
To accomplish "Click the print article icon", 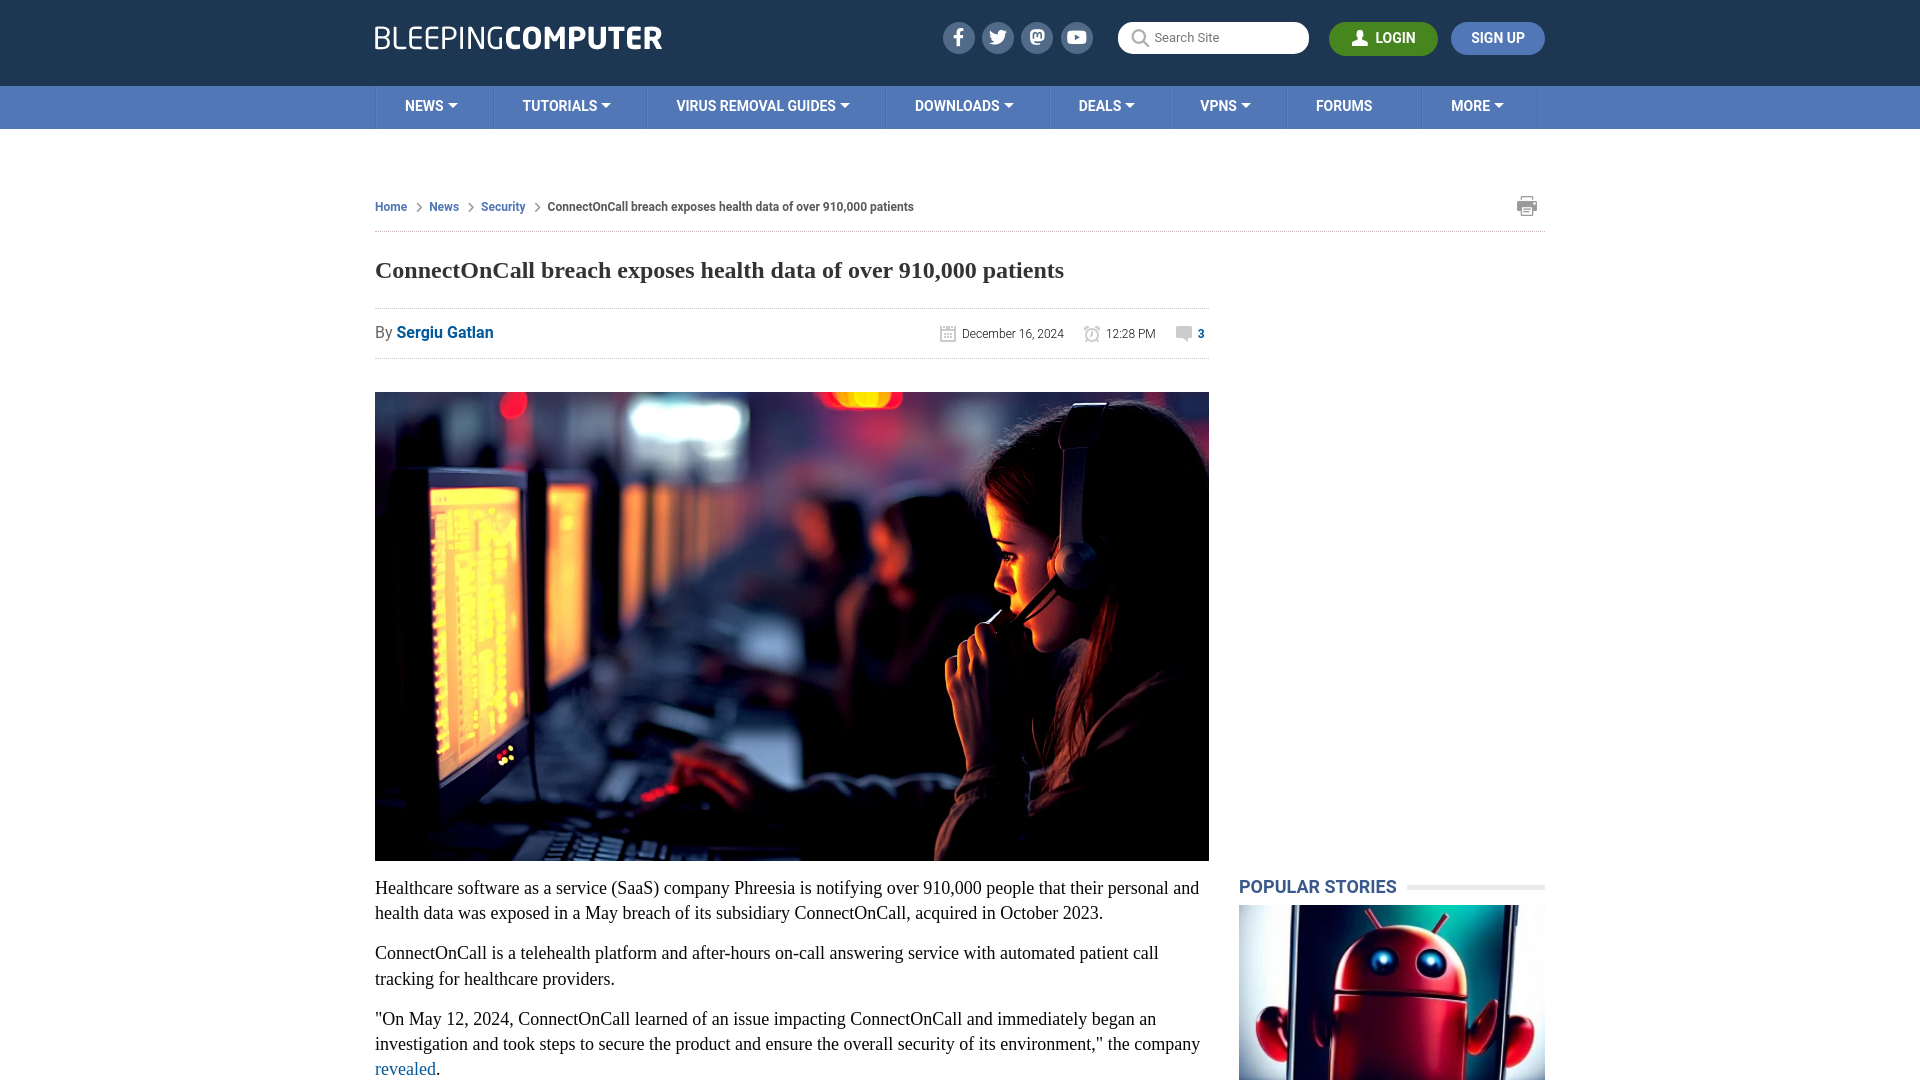I will (1526, 206).
